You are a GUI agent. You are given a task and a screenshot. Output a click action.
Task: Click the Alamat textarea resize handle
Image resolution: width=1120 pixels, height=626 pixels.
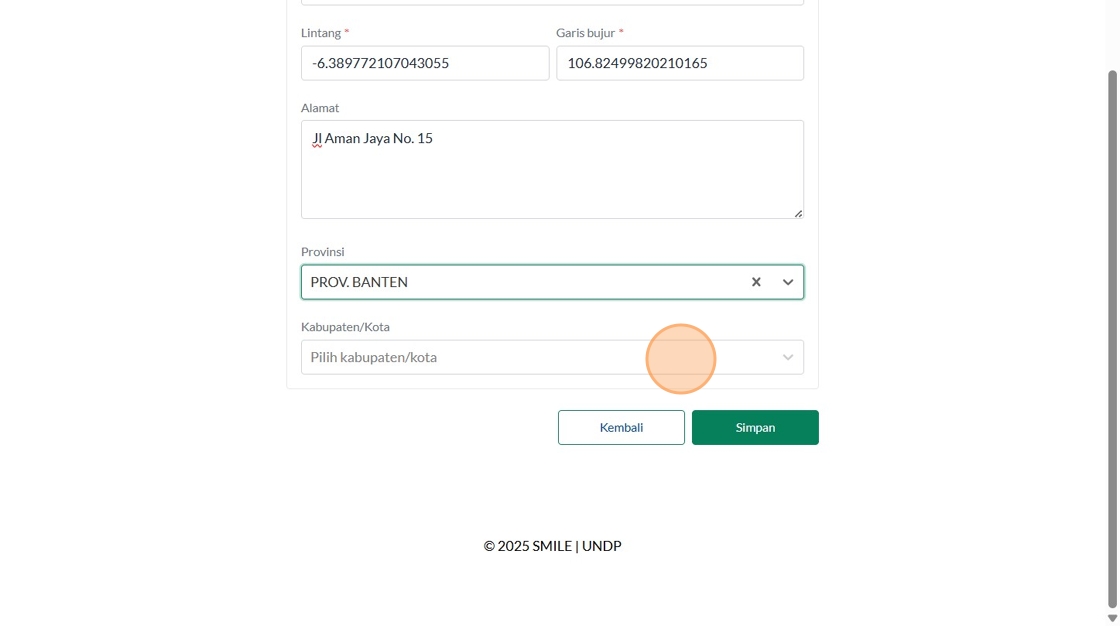(x=798, y=213)
